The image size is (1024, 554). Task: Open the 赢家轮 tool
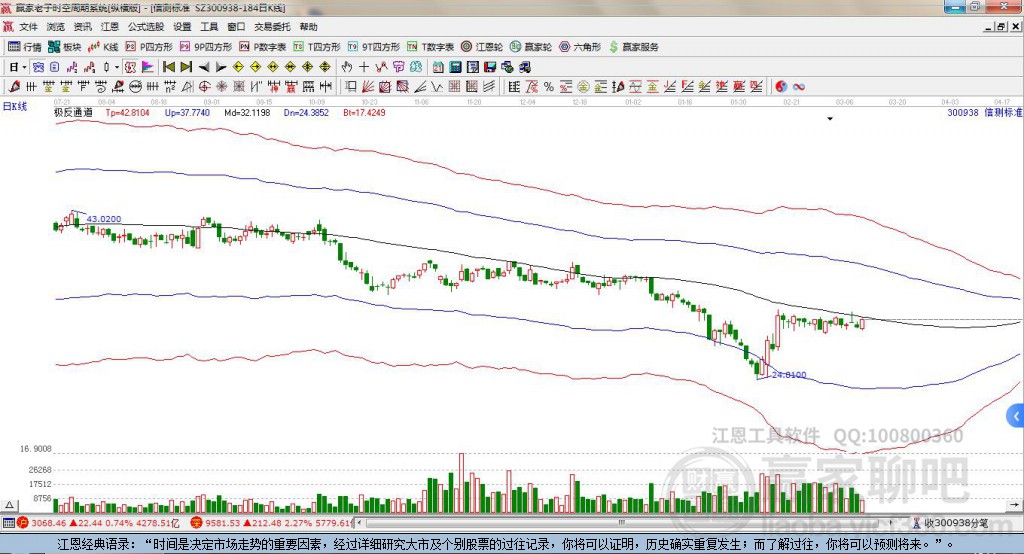531,47
